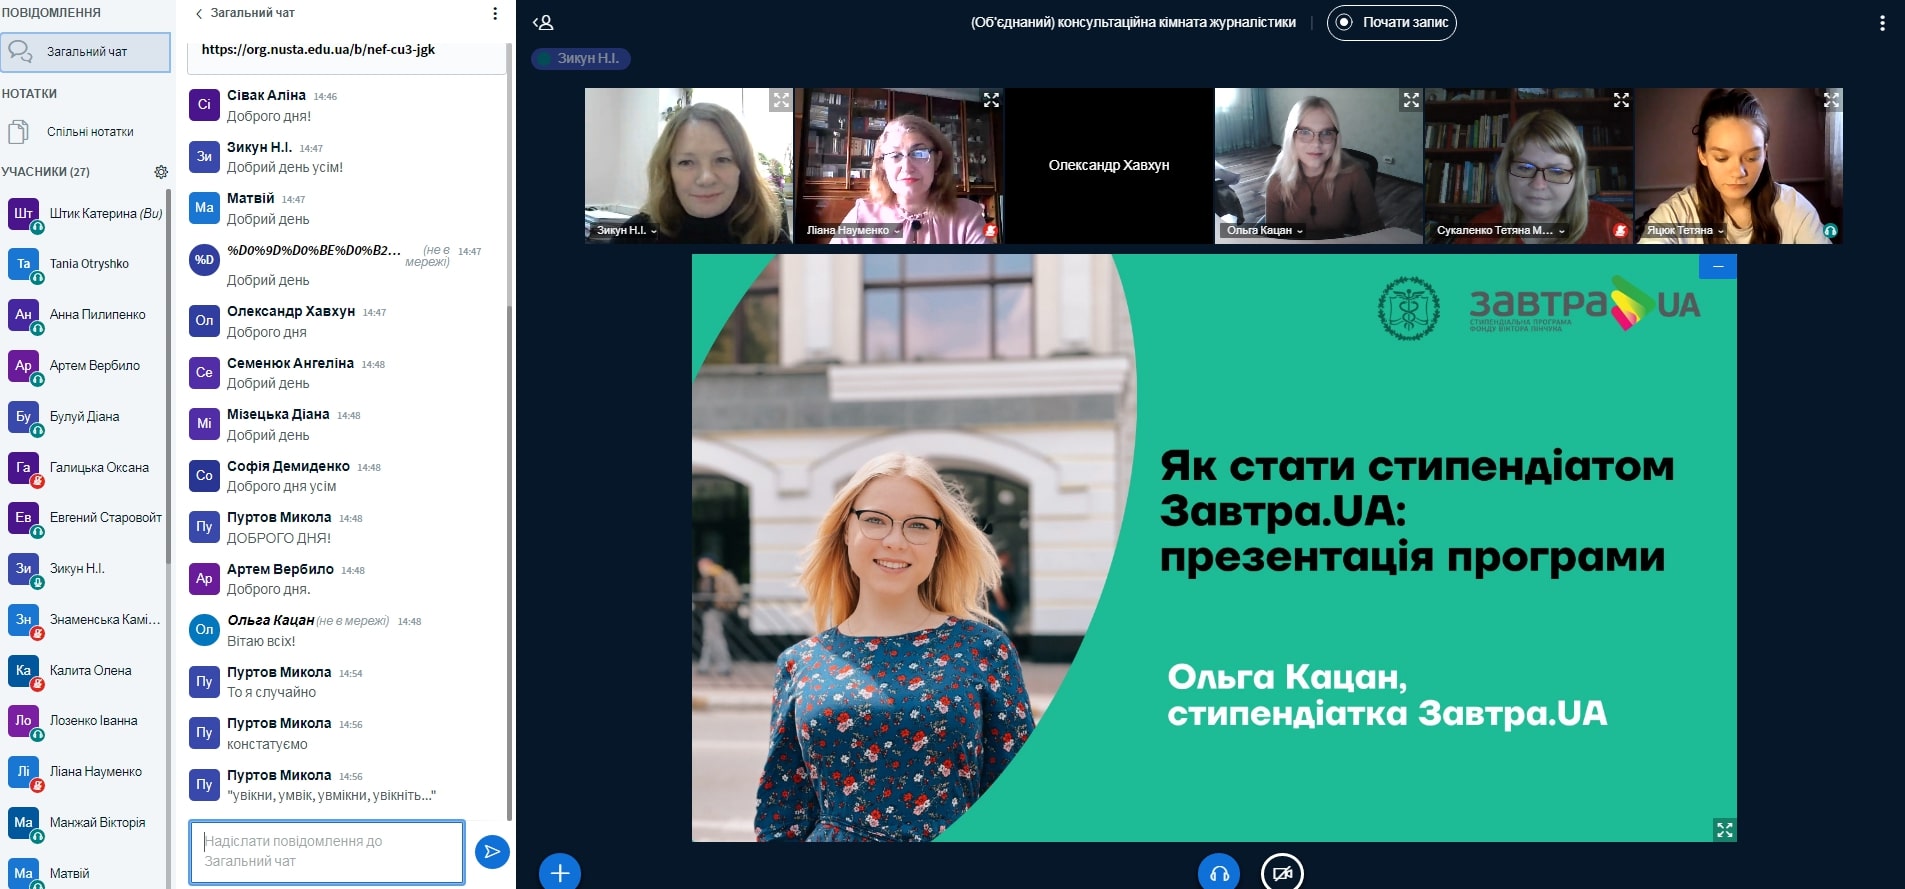Expand Ліана Науменко webcam to fullscreen
This screenshot has height=889, width=1905.
[x=991, y=100]
